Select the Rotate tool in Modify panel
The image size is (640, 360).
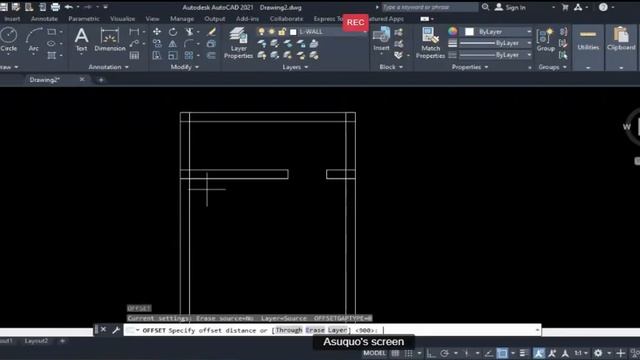173,32
